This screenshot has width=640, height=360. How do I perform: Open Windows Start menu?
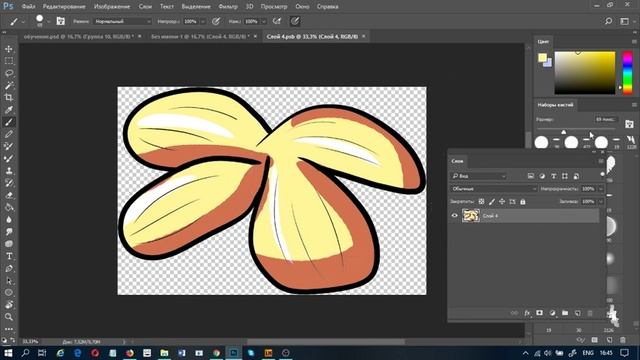pyautogui.click(x=8, y=353)
